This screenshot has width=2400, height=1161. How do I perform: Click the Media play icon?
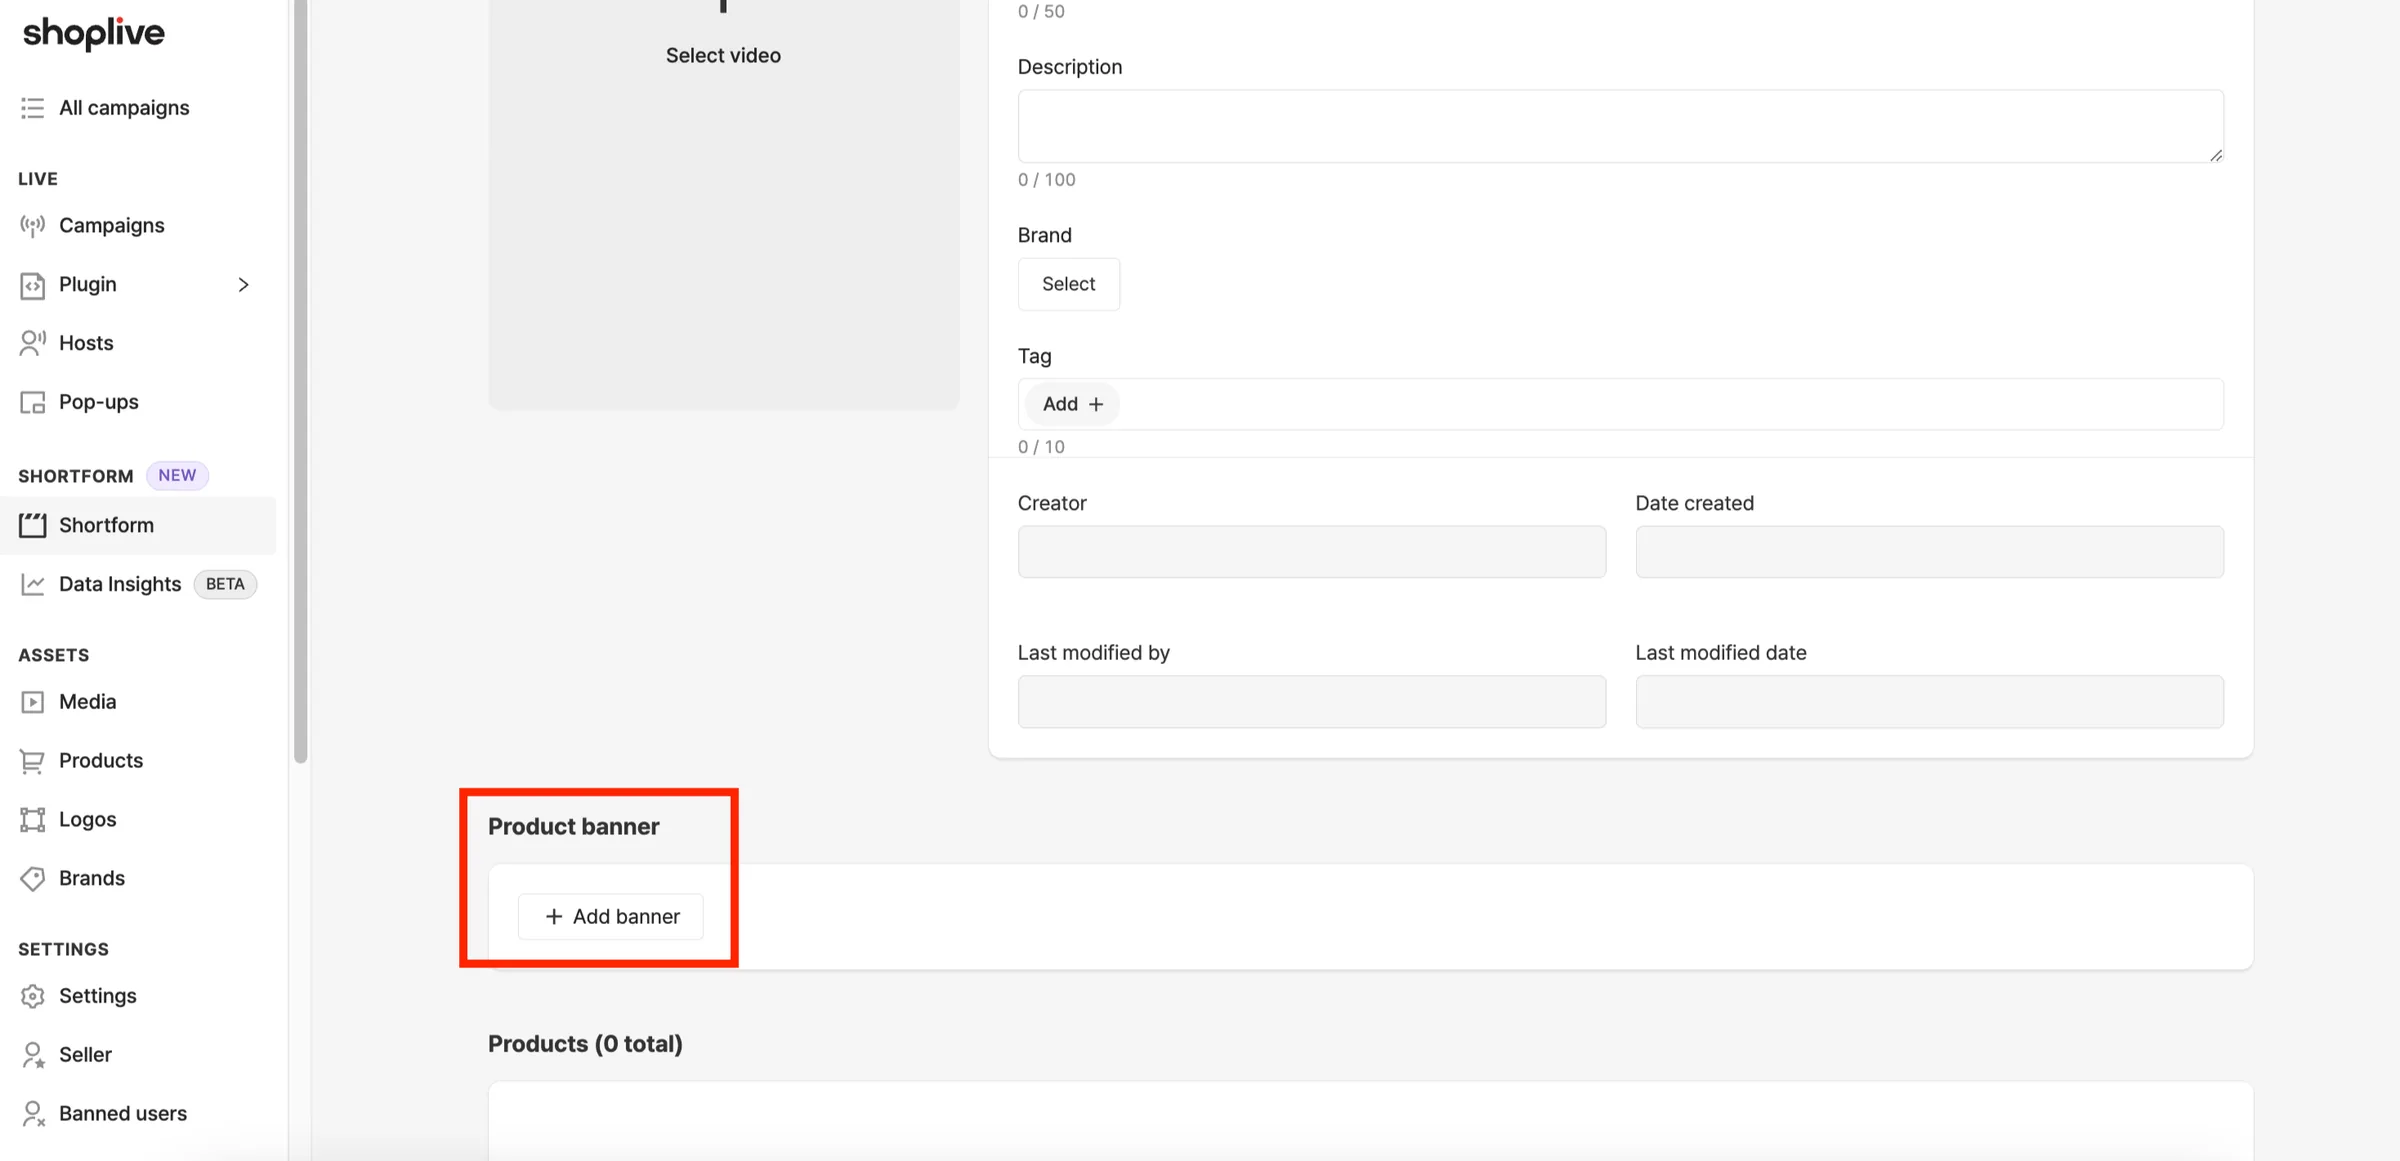coord(32,702)
